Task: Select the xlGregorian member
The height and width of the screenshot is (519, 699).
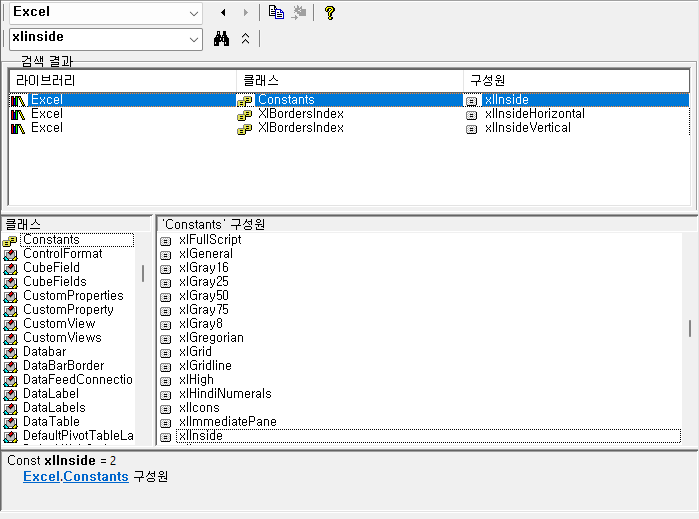Action: pyautogui.click(x=211, y=338)
